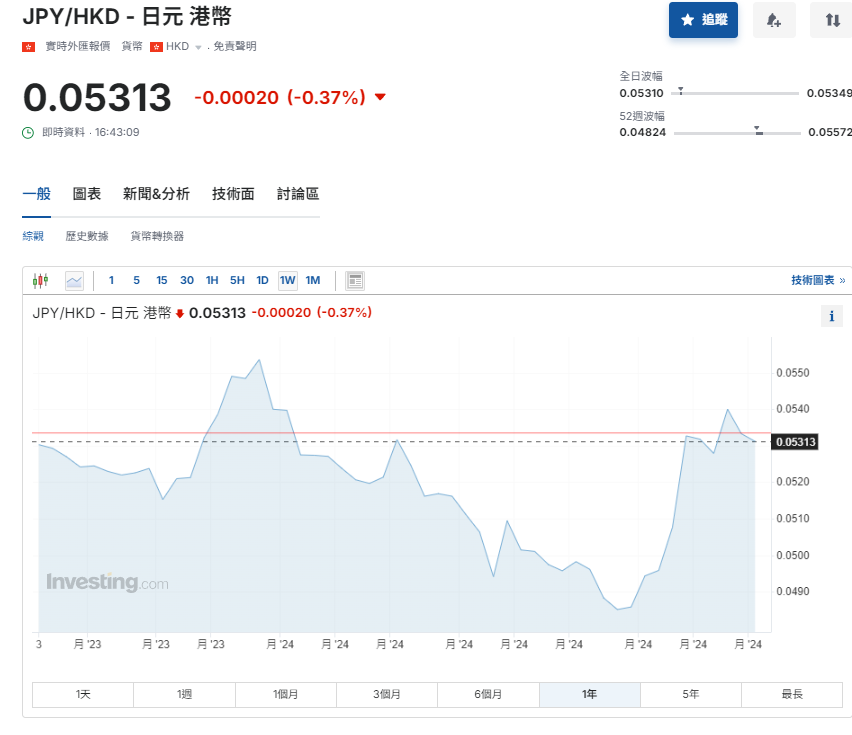
Task: Switch to area chart type icon
Action: pos(74,281)
